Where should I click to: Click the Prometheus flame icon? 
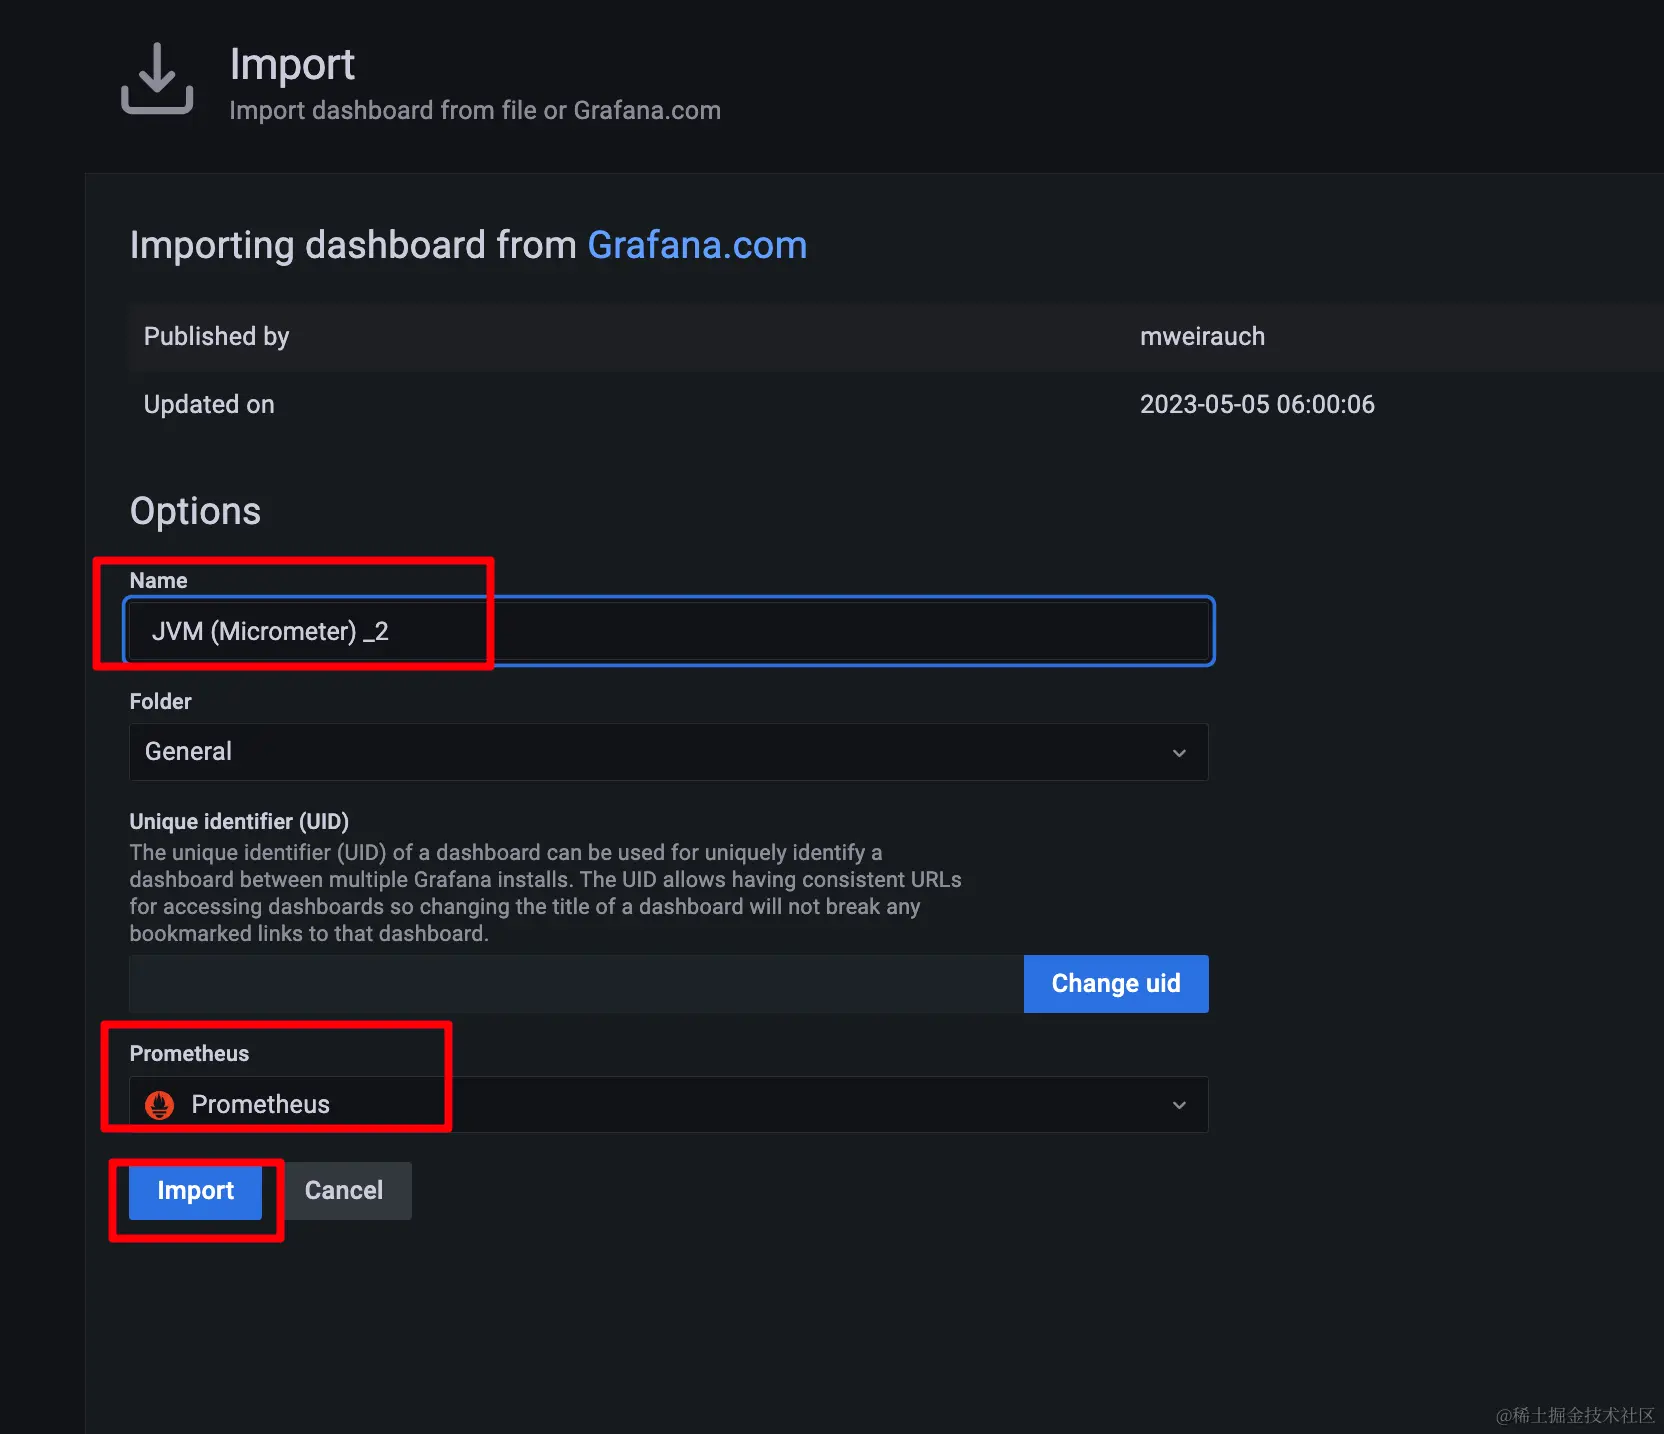point(160,1104)
